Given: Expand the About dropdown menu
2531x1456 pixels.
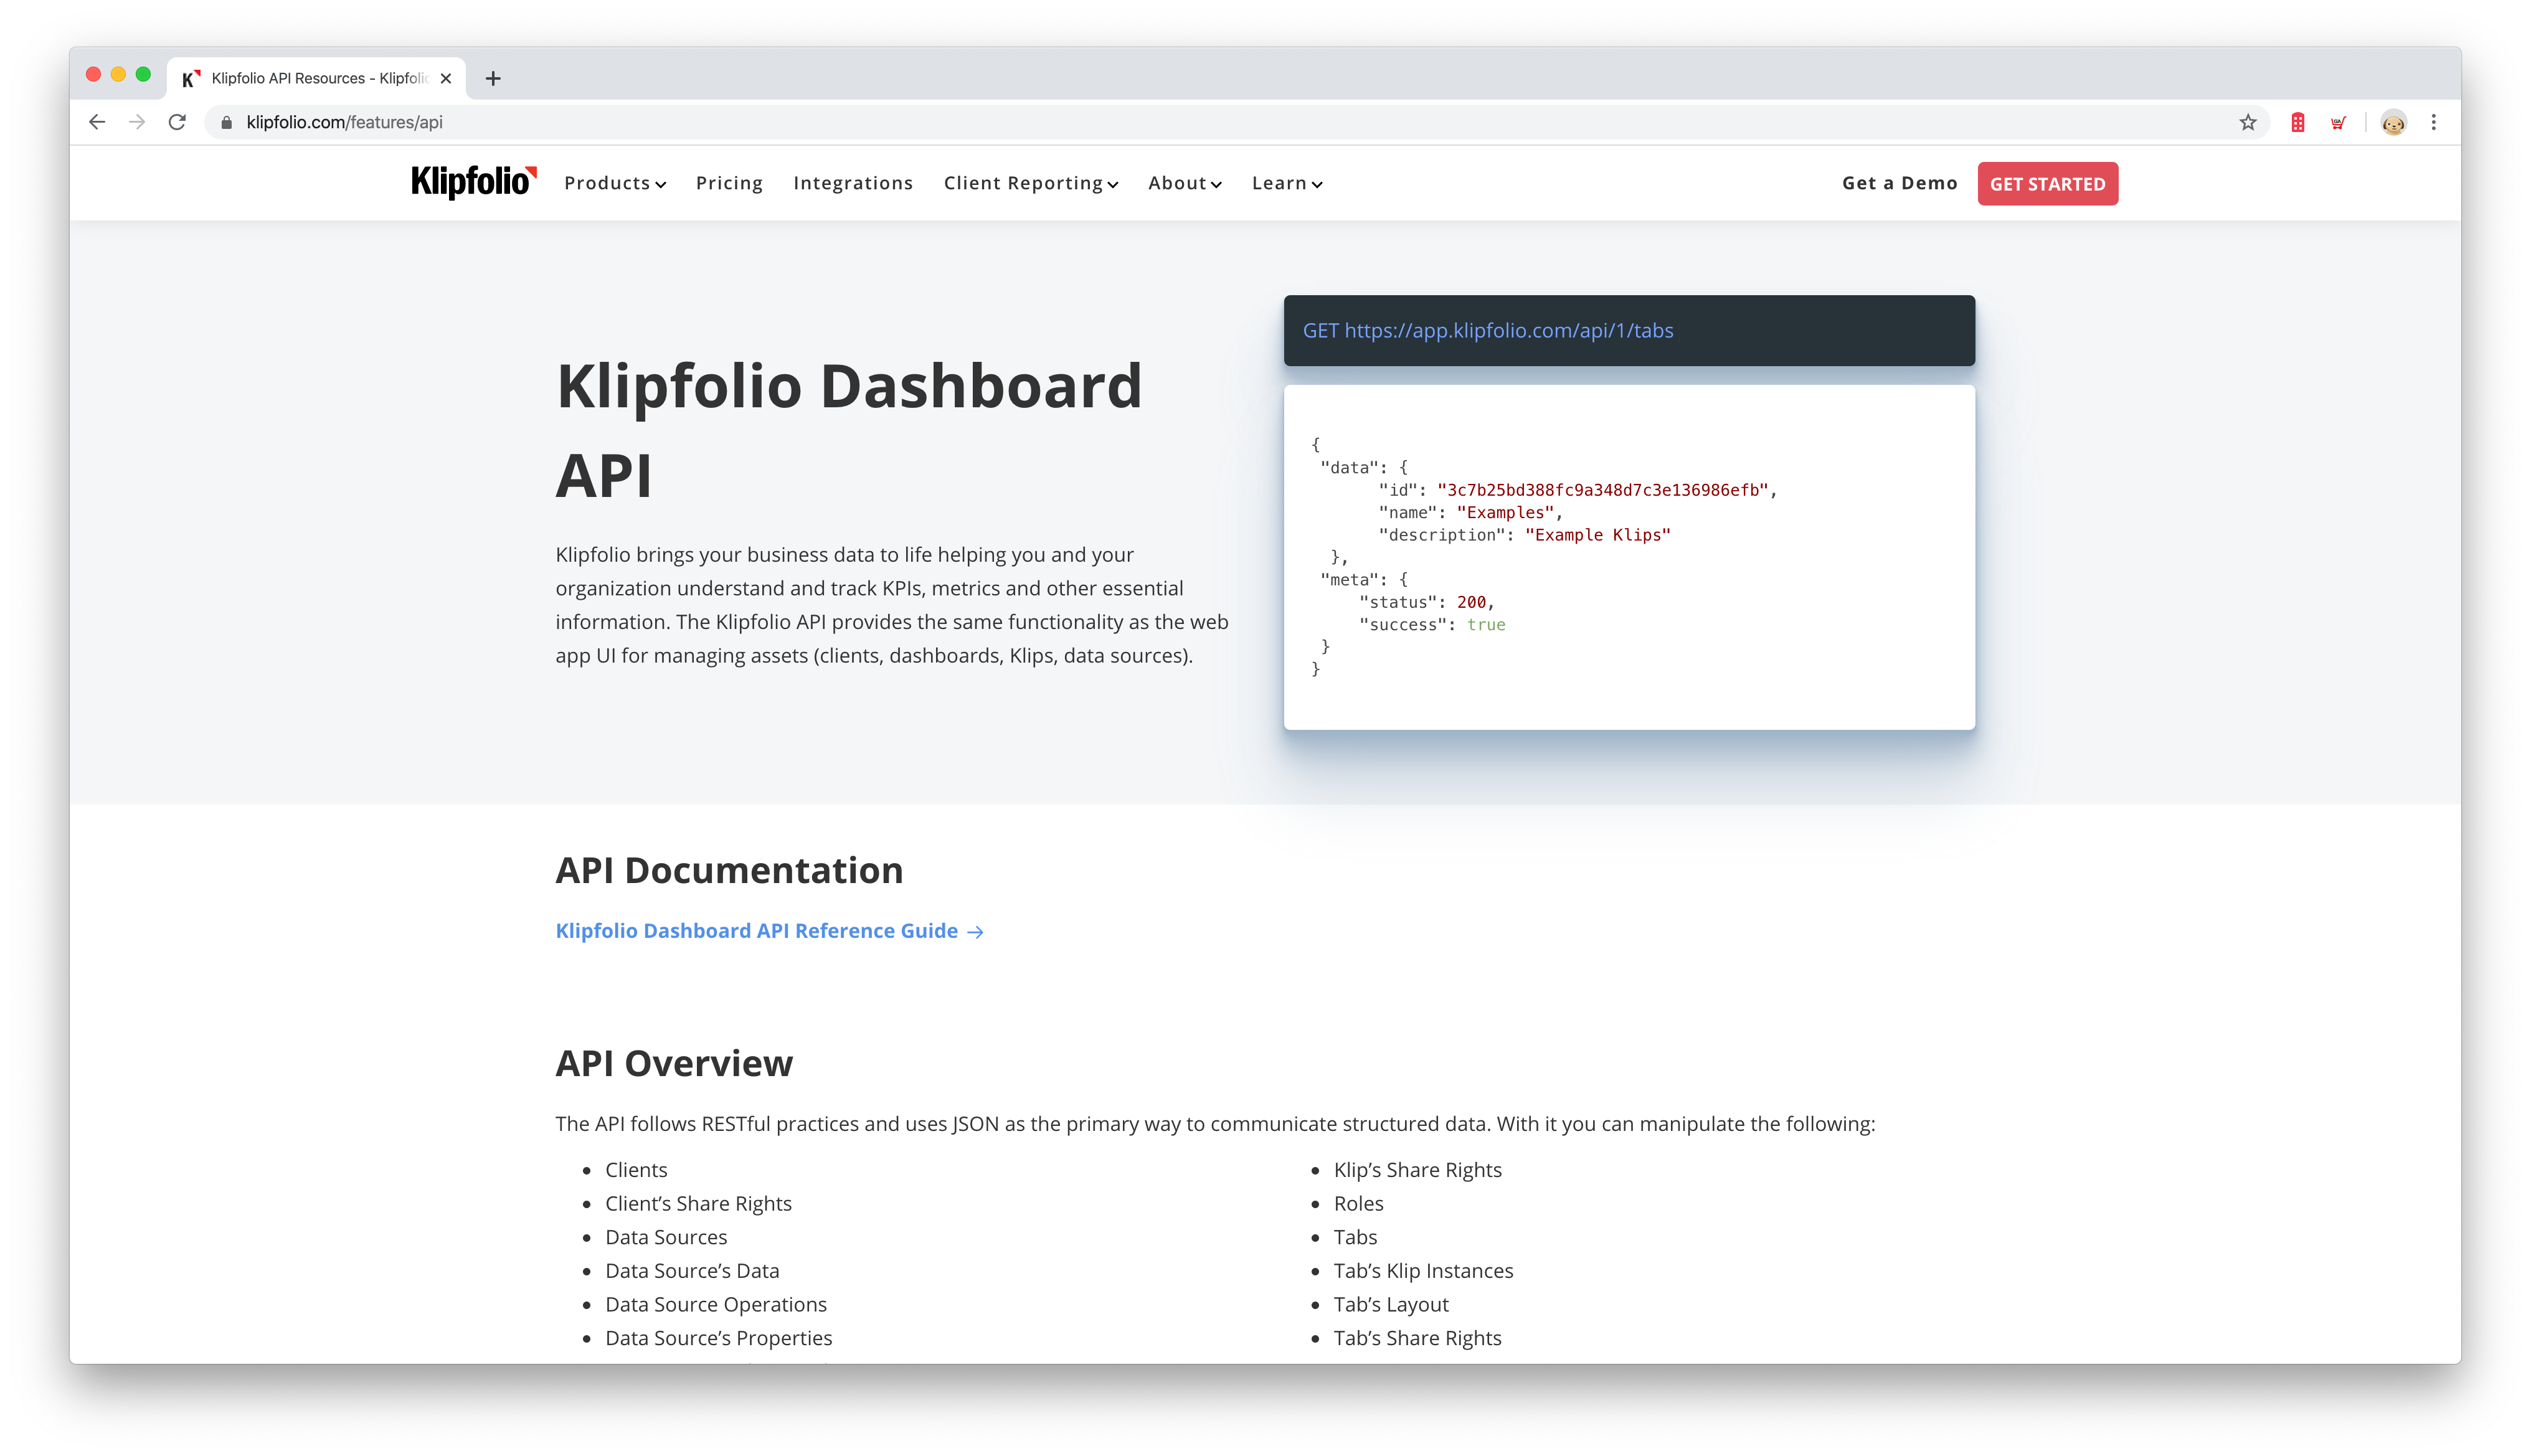Looking at the screenshot, I should [1185, 183].
